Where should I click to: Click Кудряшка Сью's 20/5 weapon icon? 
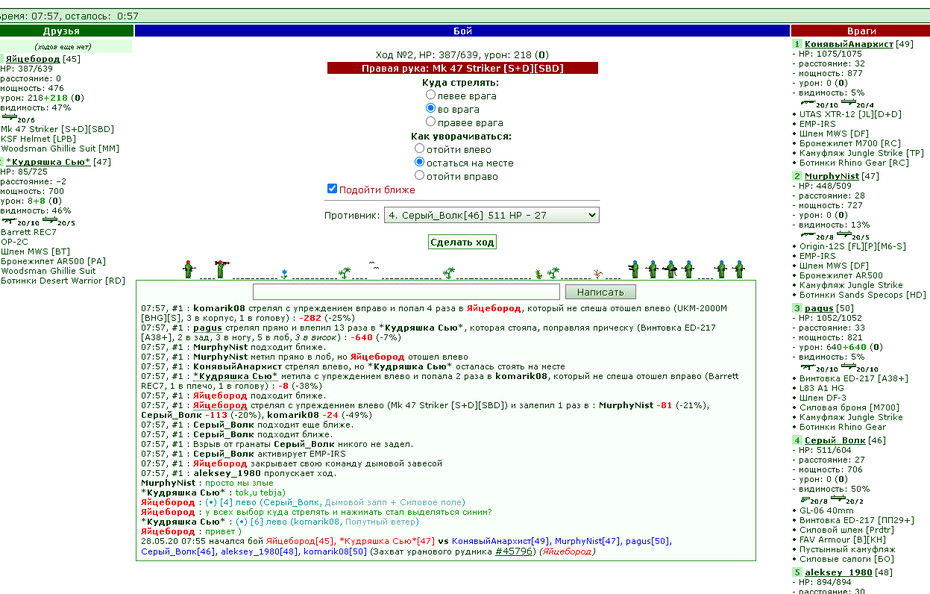pos(50,221)
